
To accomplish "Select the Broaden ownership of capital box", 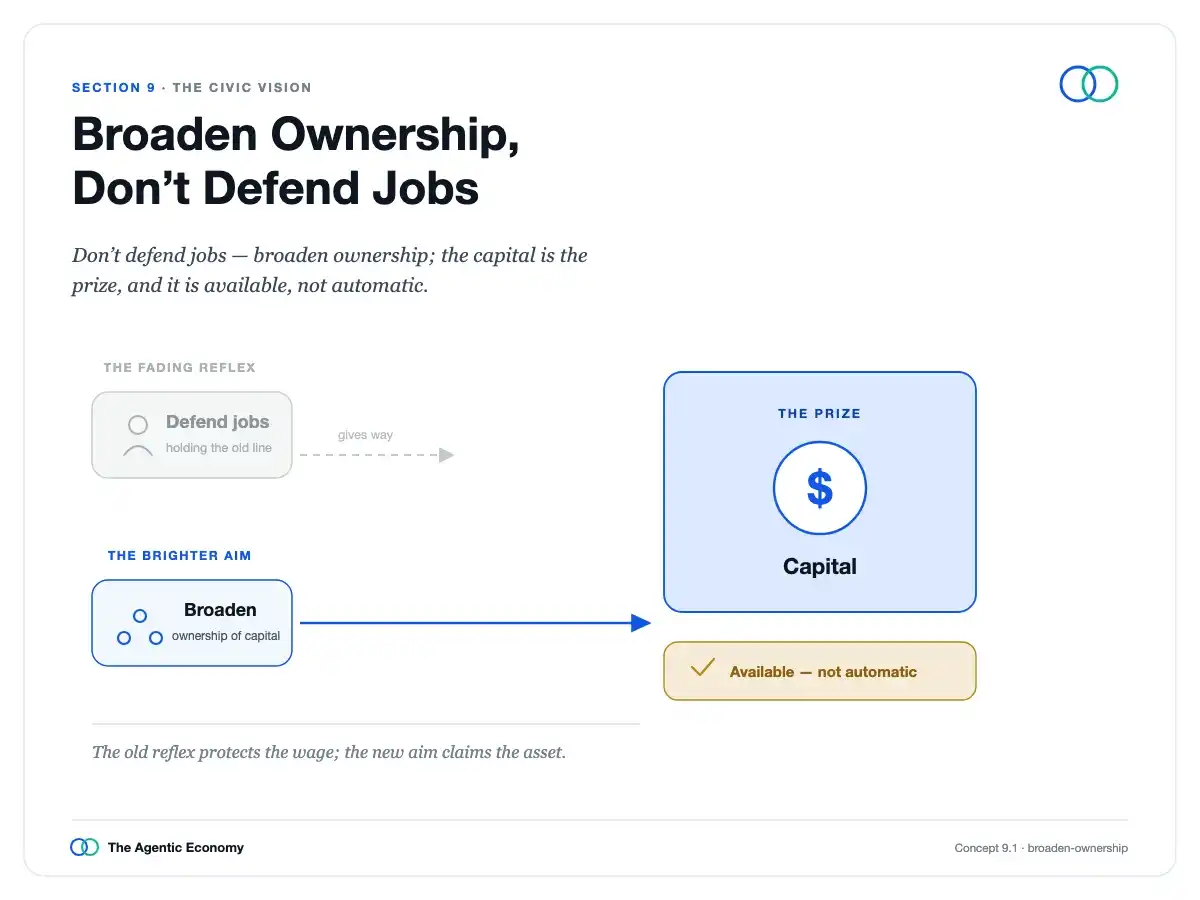I will [x=192, y=623].
